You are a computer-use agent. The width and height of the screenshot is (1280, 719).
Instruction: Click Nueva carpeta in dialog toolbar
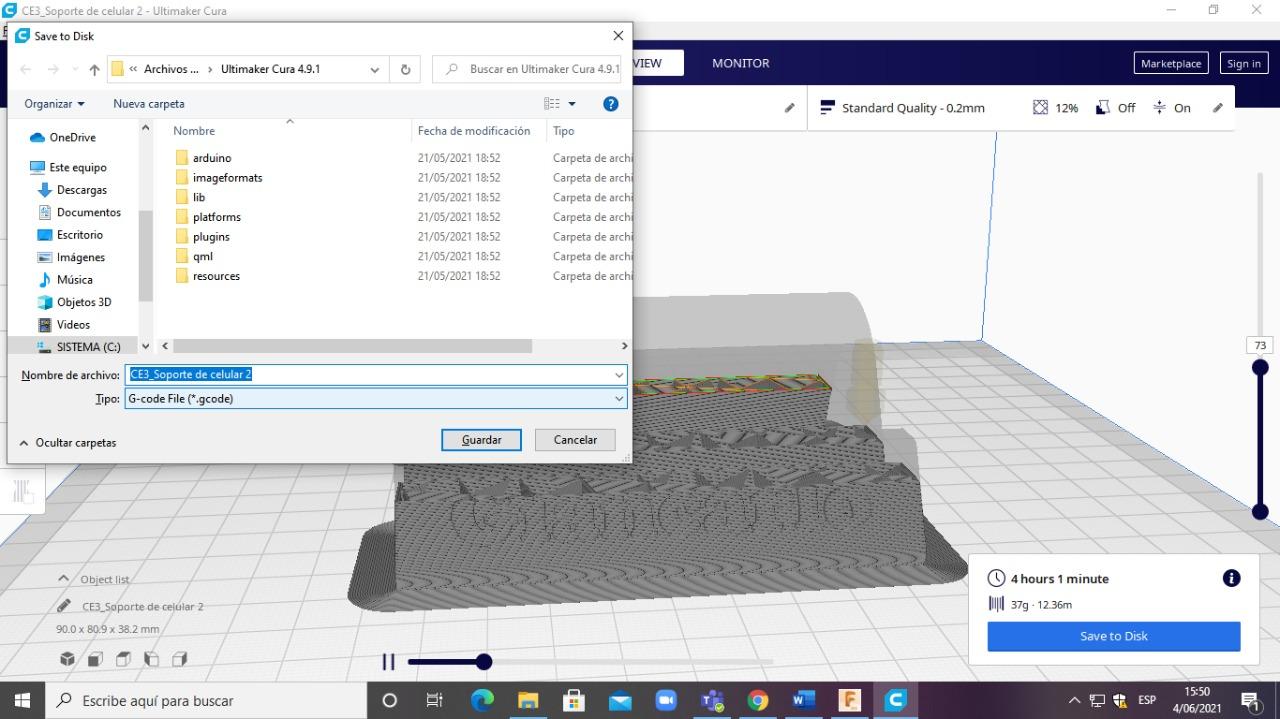pos(149,104)
